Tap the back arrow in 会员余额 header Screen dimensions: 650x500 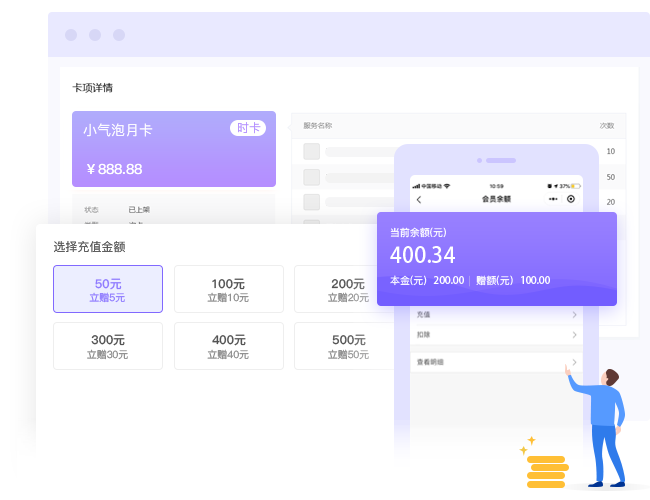point(419,199)
